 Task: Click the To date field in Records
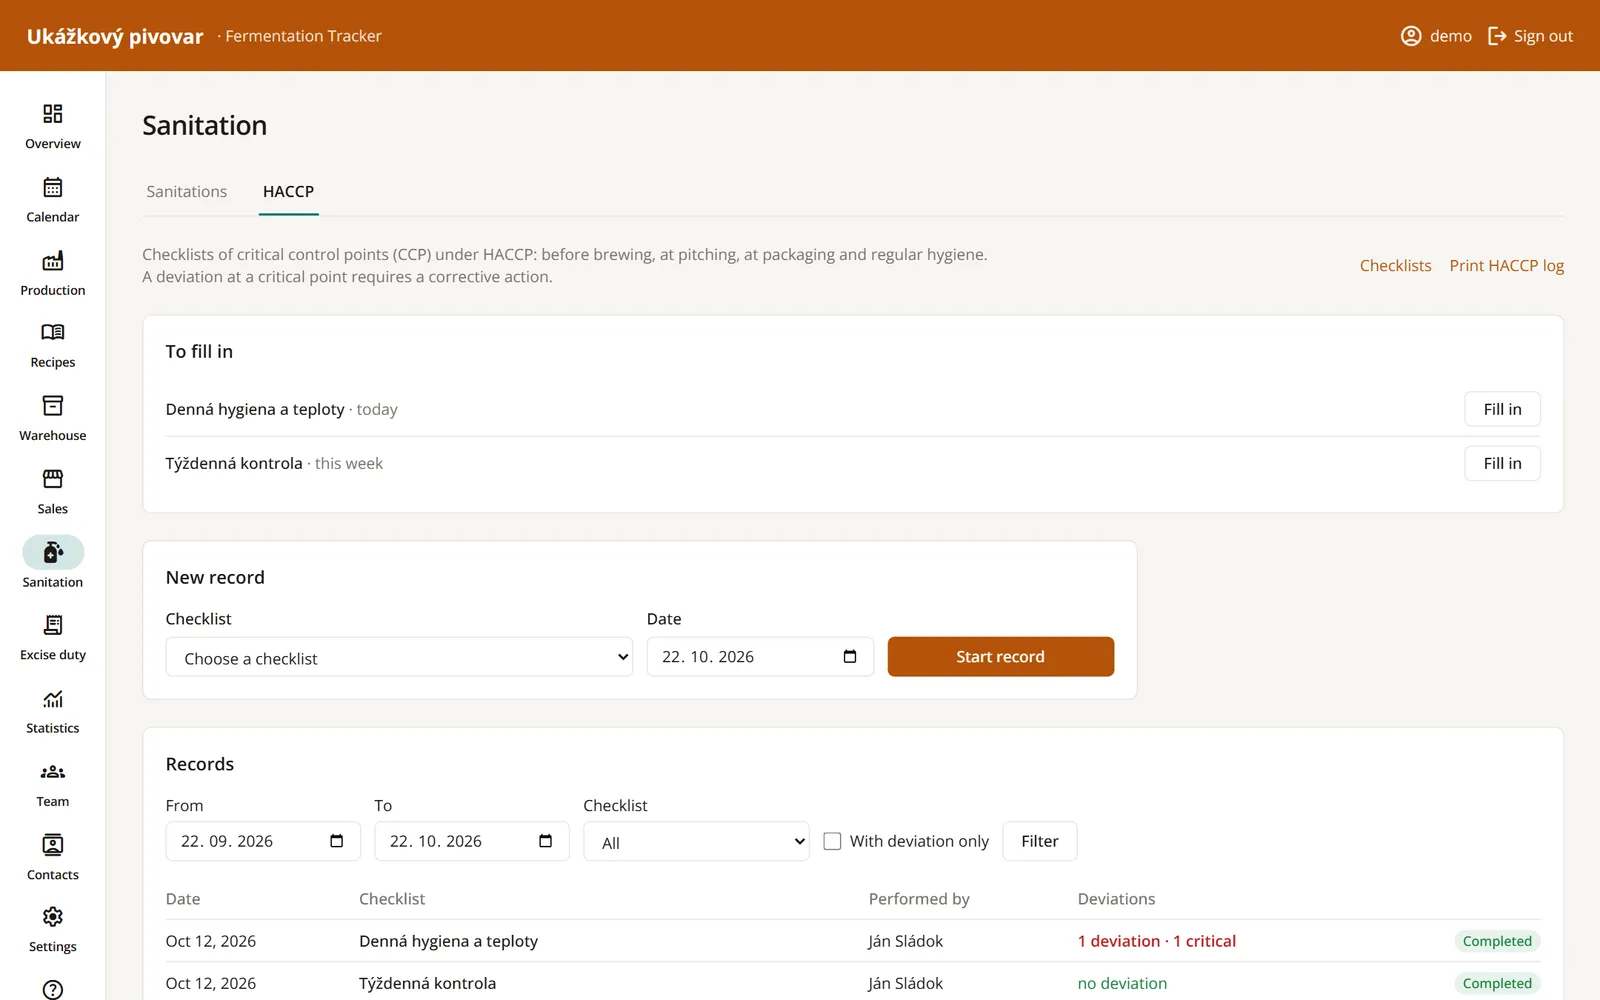472,841
